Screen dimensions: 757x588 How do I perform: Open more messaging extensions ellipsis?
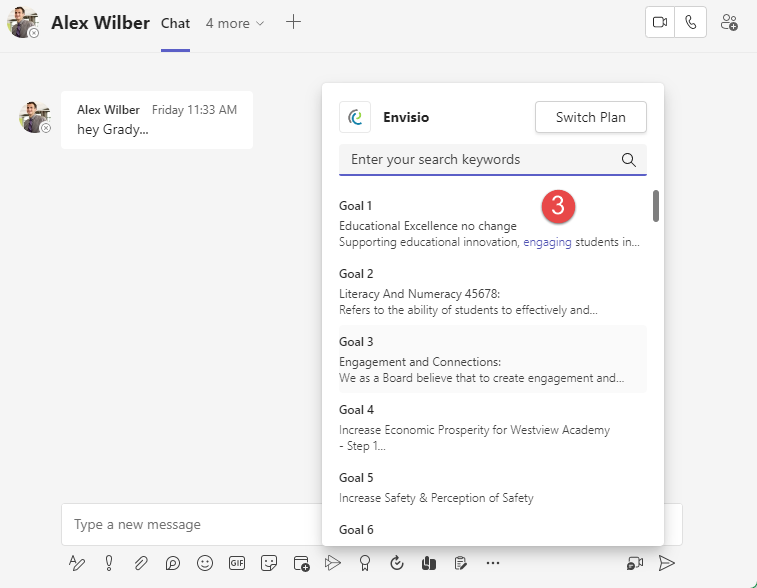[492, 563]
